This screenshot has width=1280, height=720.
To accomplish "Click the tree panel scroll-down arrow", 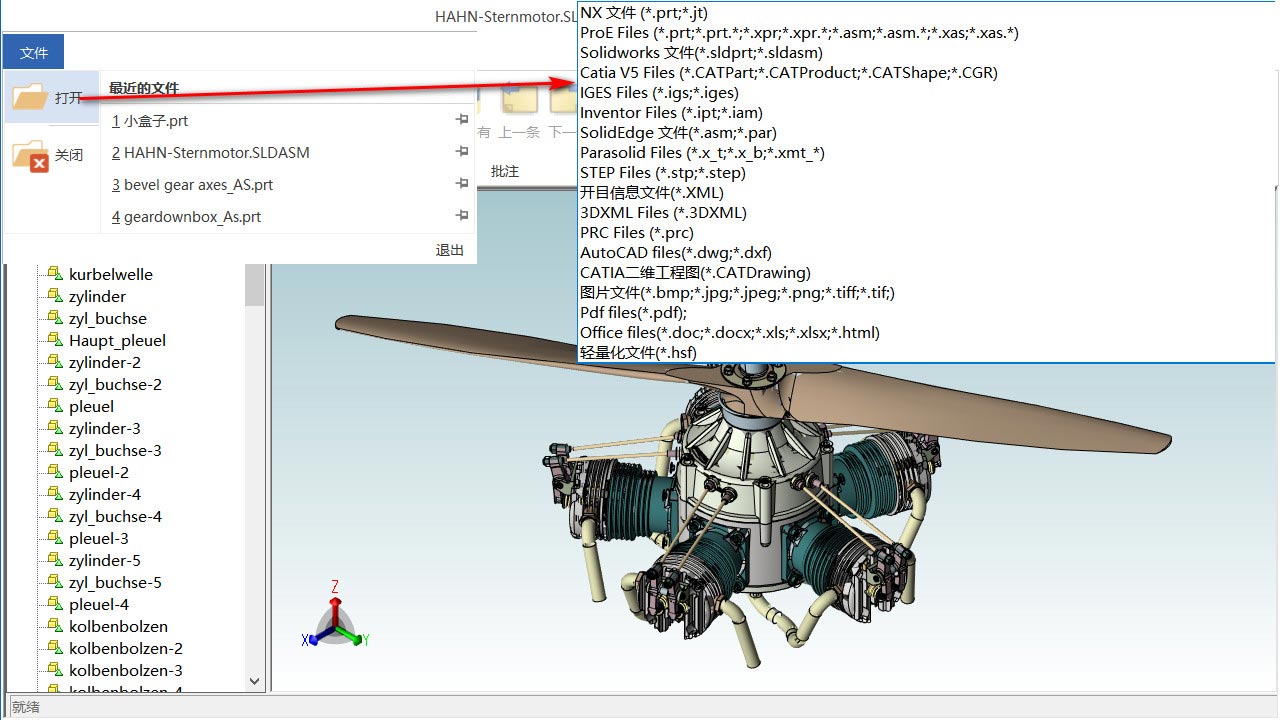I will pos(255,681).
